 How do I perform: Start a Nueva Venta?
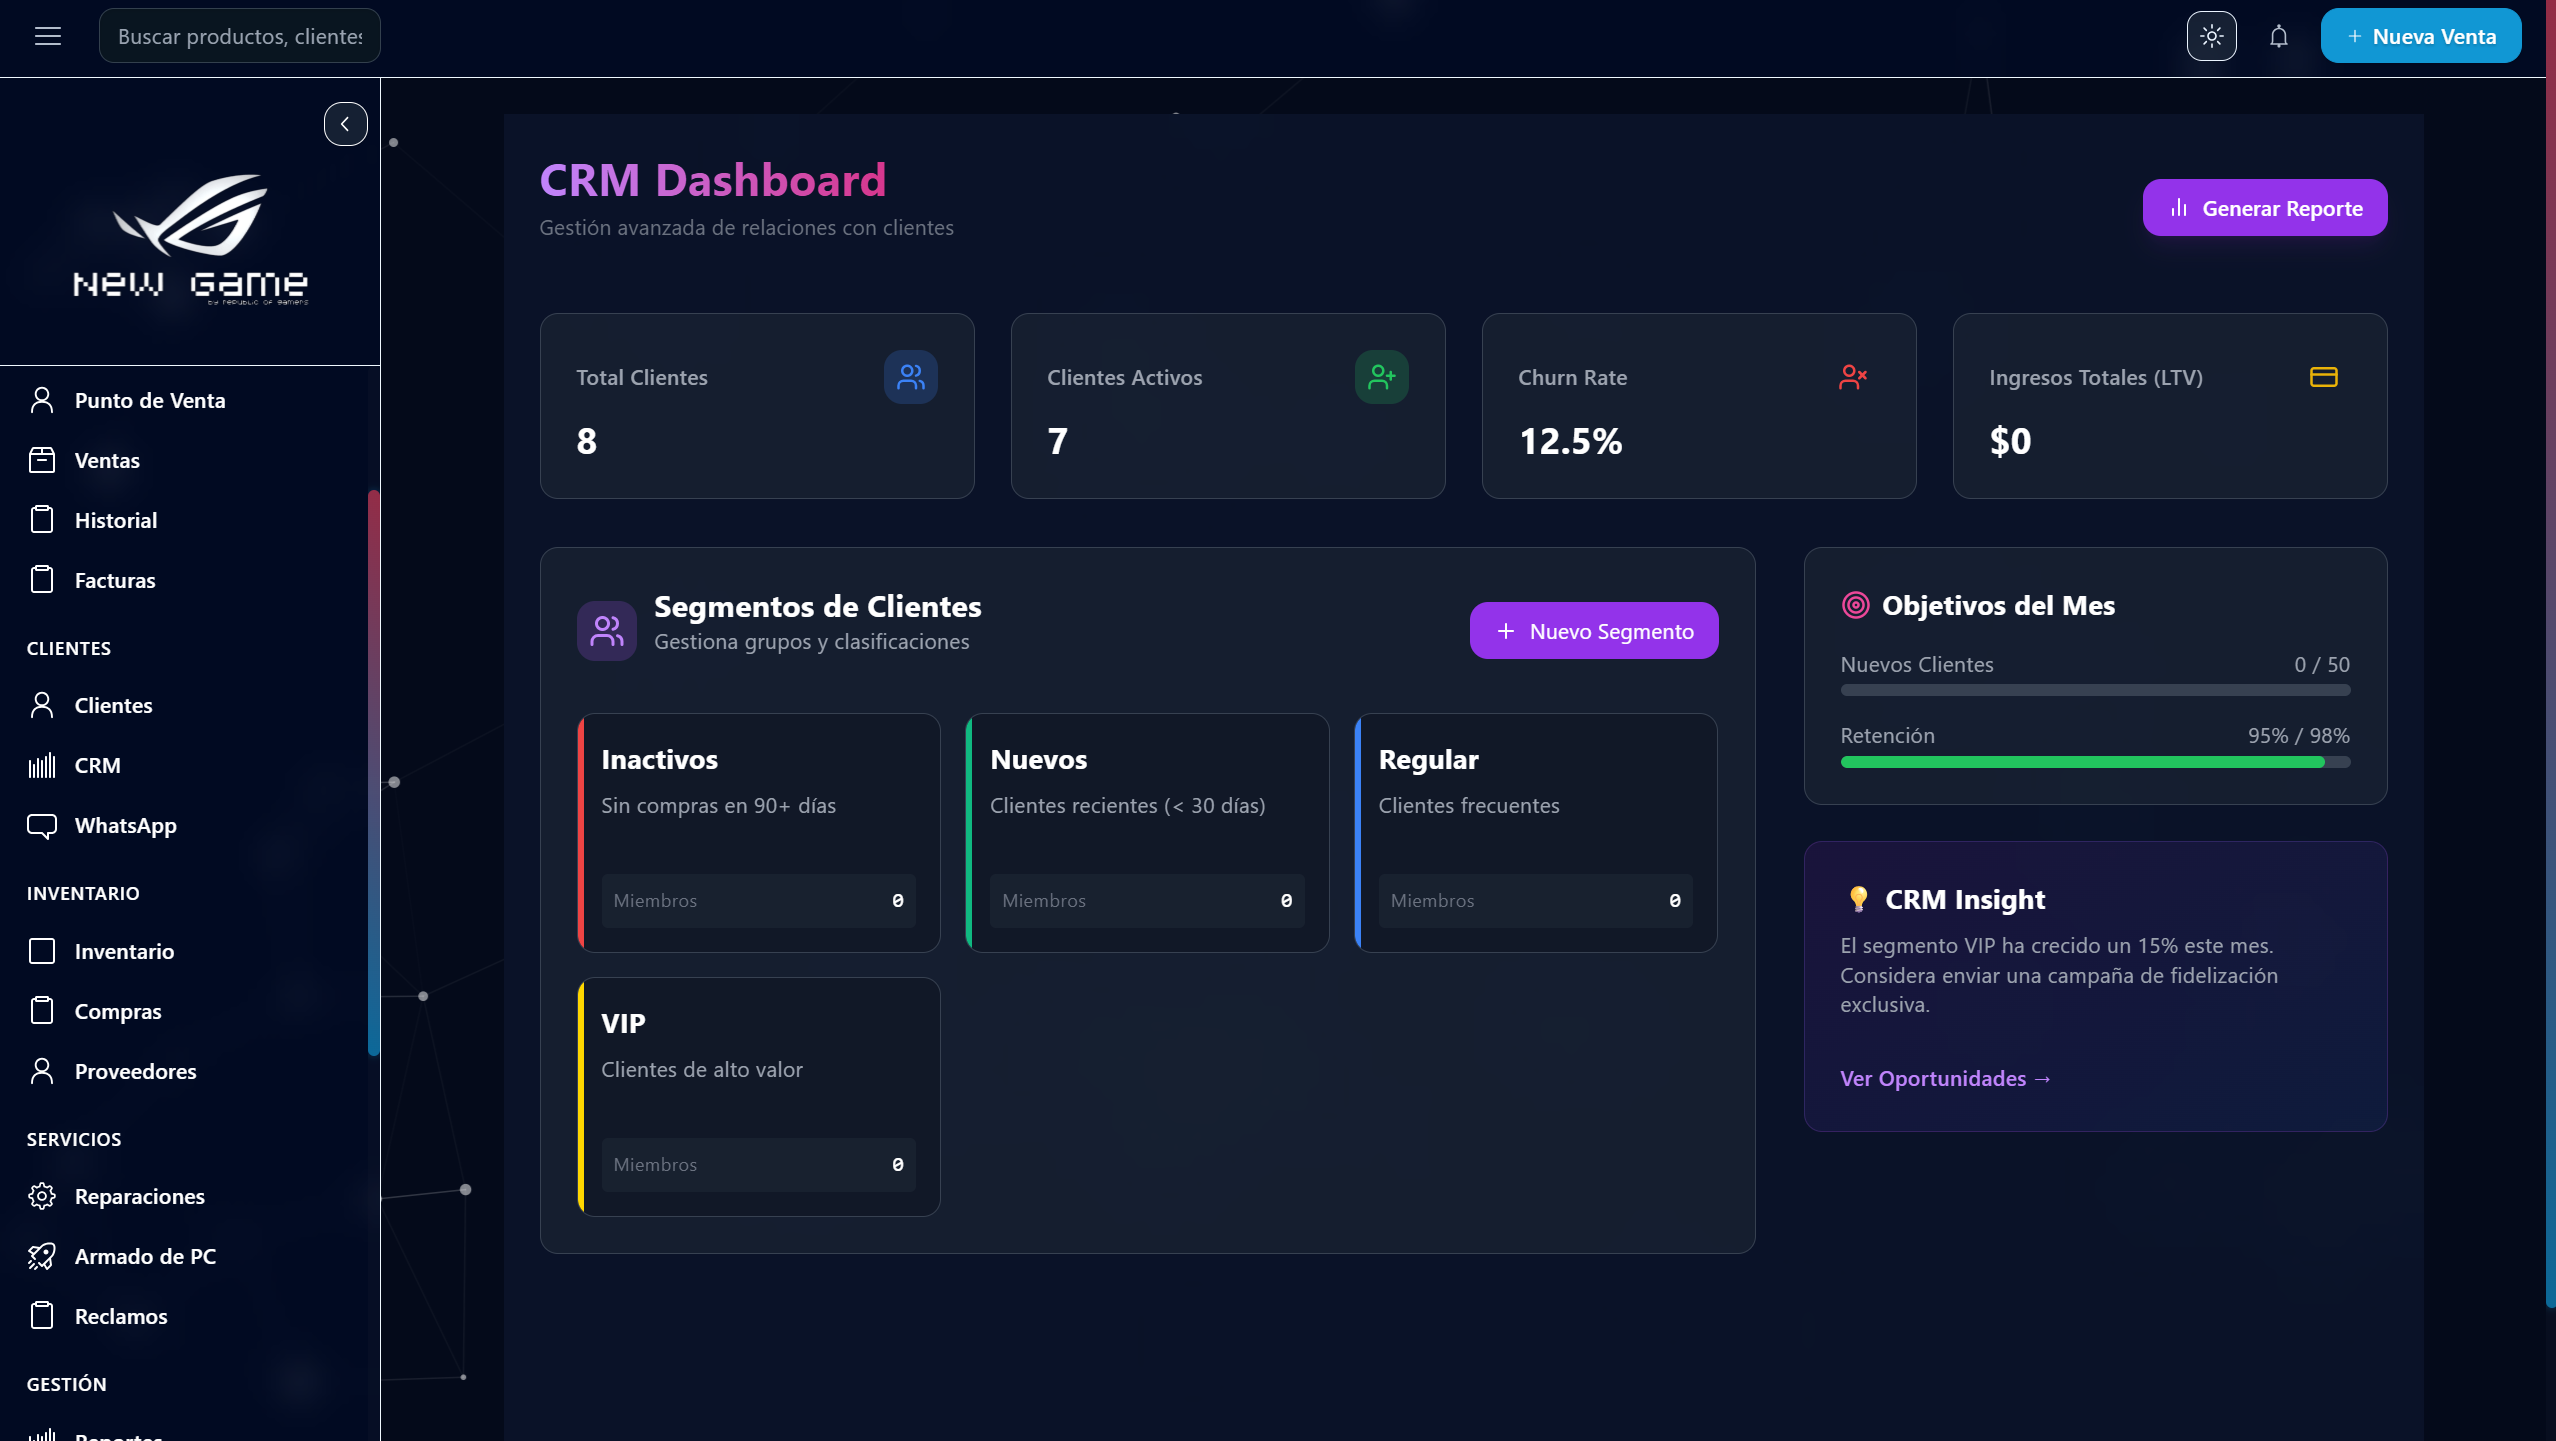pyautogui.click(x=2420, y=37)
